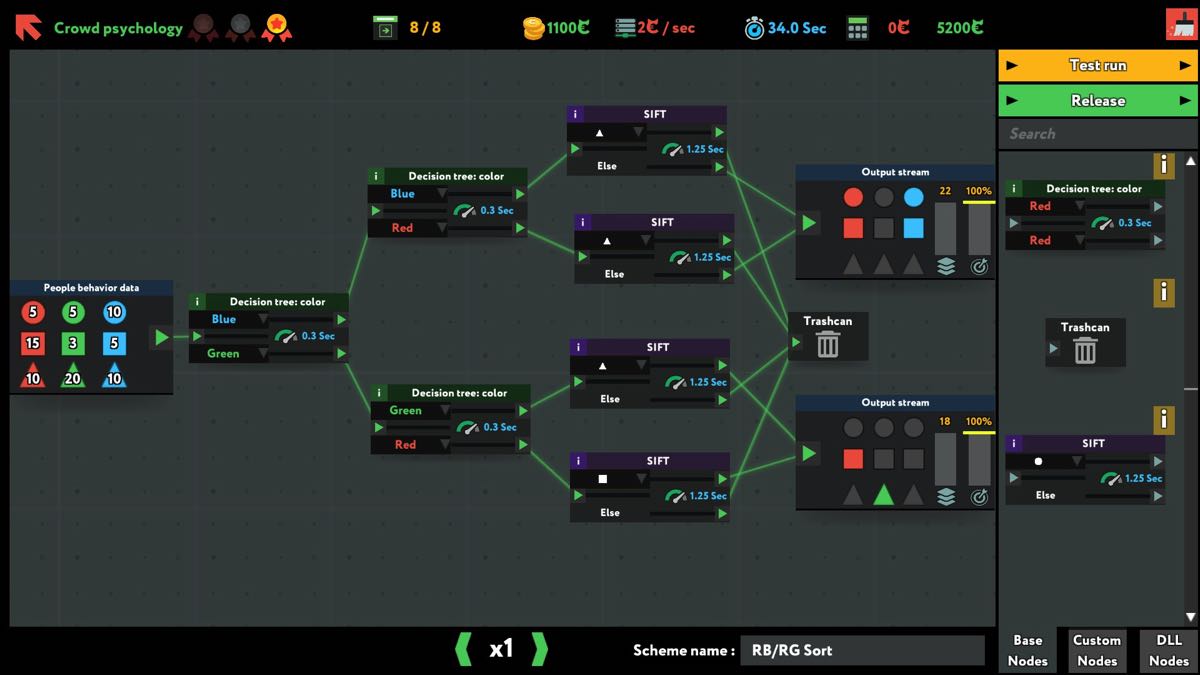1200x675 pixels.
Task: Switch to Base Nodes tab
Action: 1028,650
